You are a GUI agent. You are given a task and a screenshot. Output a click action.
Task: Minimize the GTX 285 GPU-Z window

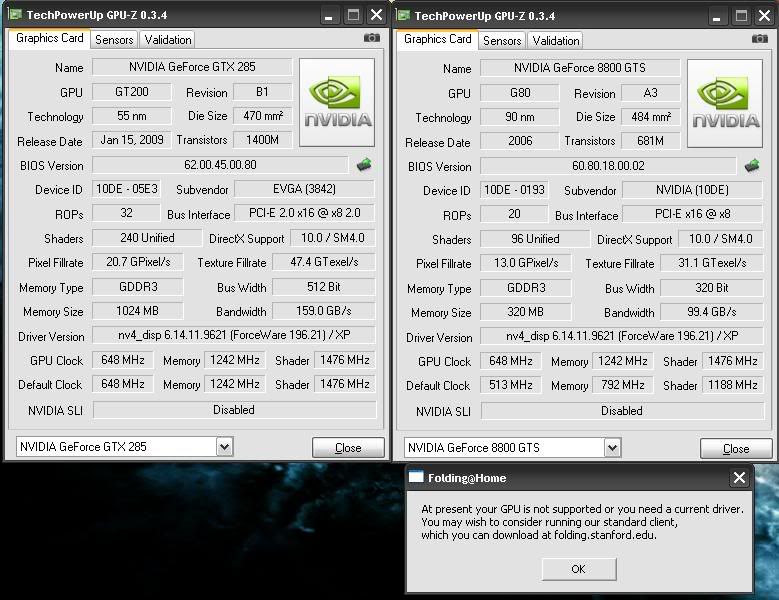click(328, 15)
